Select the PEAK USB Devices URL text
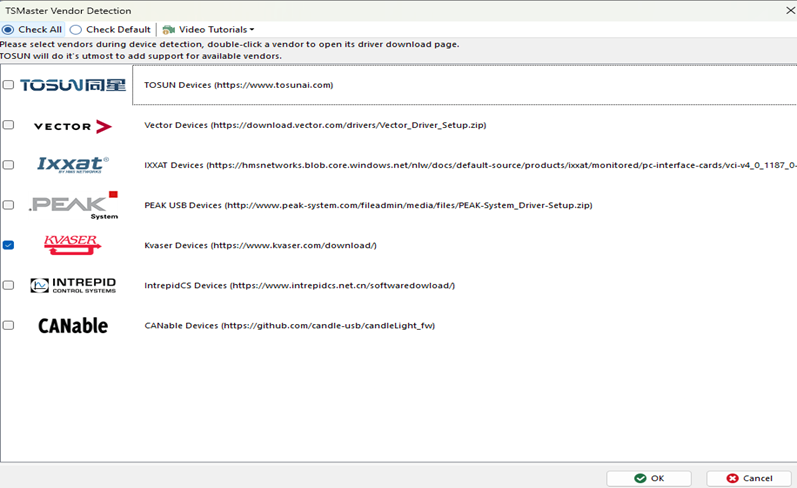797x488 pixels. [x=369, y=205]
